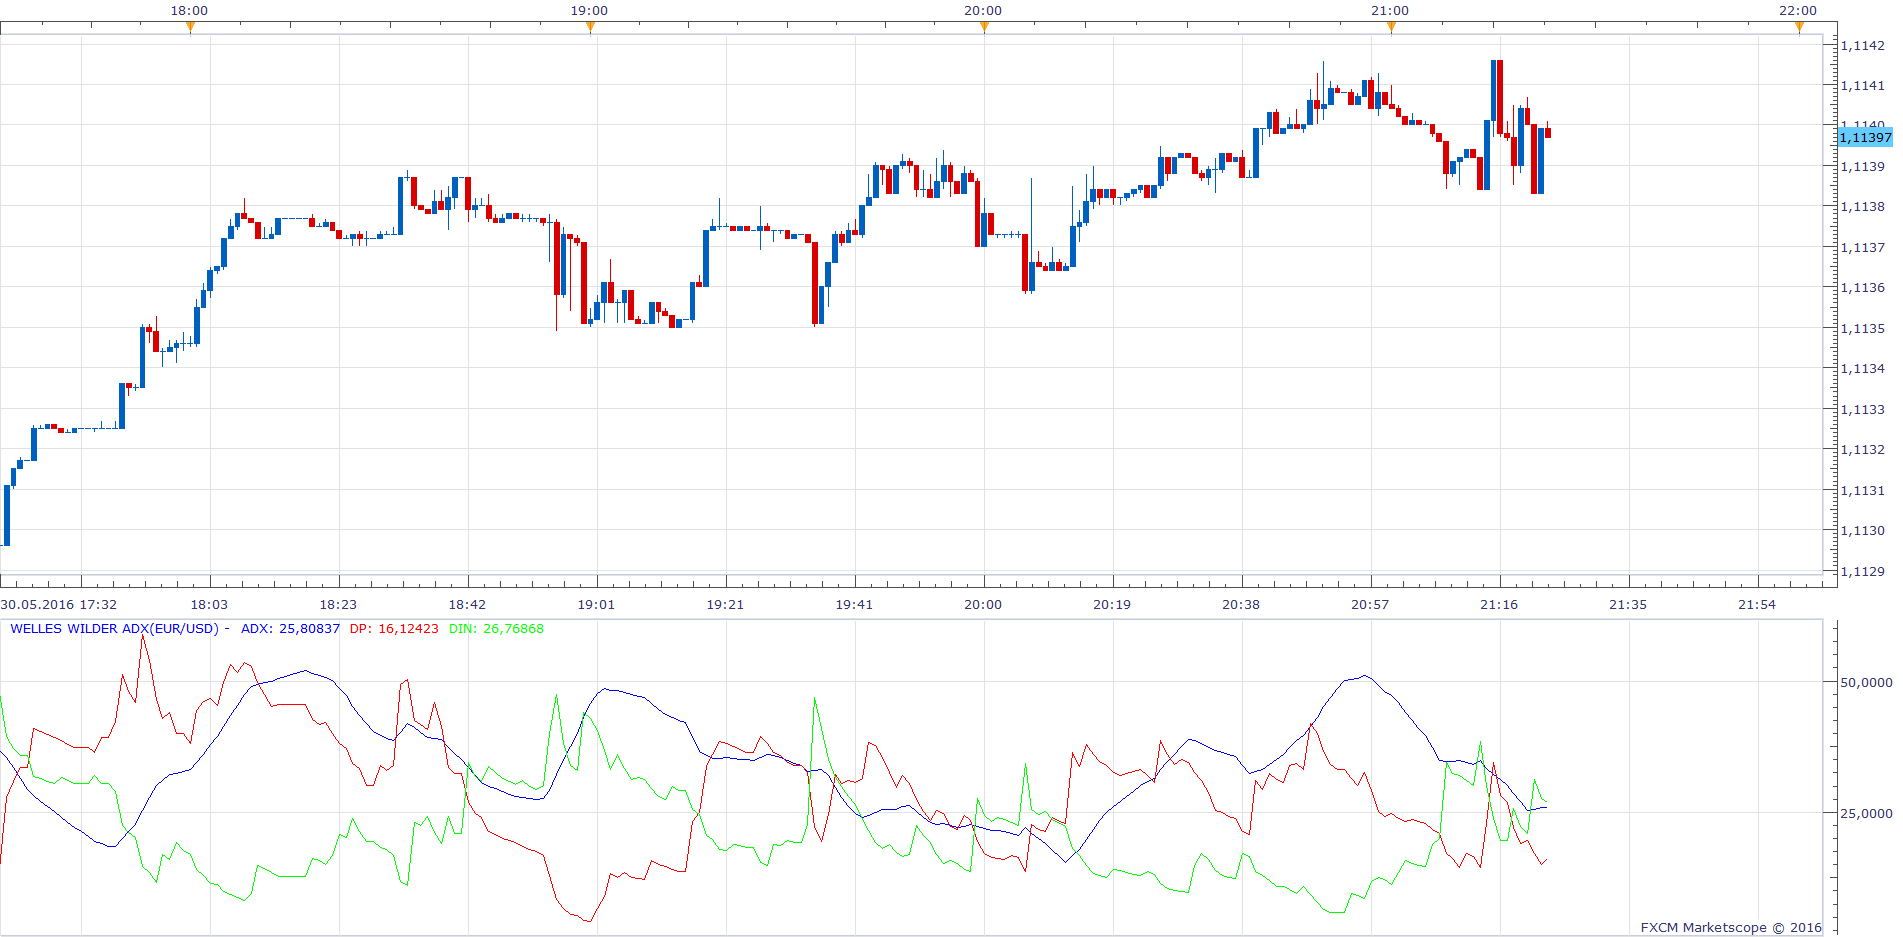This screenshot has height=937, width=1903.
Task: Click the 1,1133 price axis label
Action: (1863, 409)
